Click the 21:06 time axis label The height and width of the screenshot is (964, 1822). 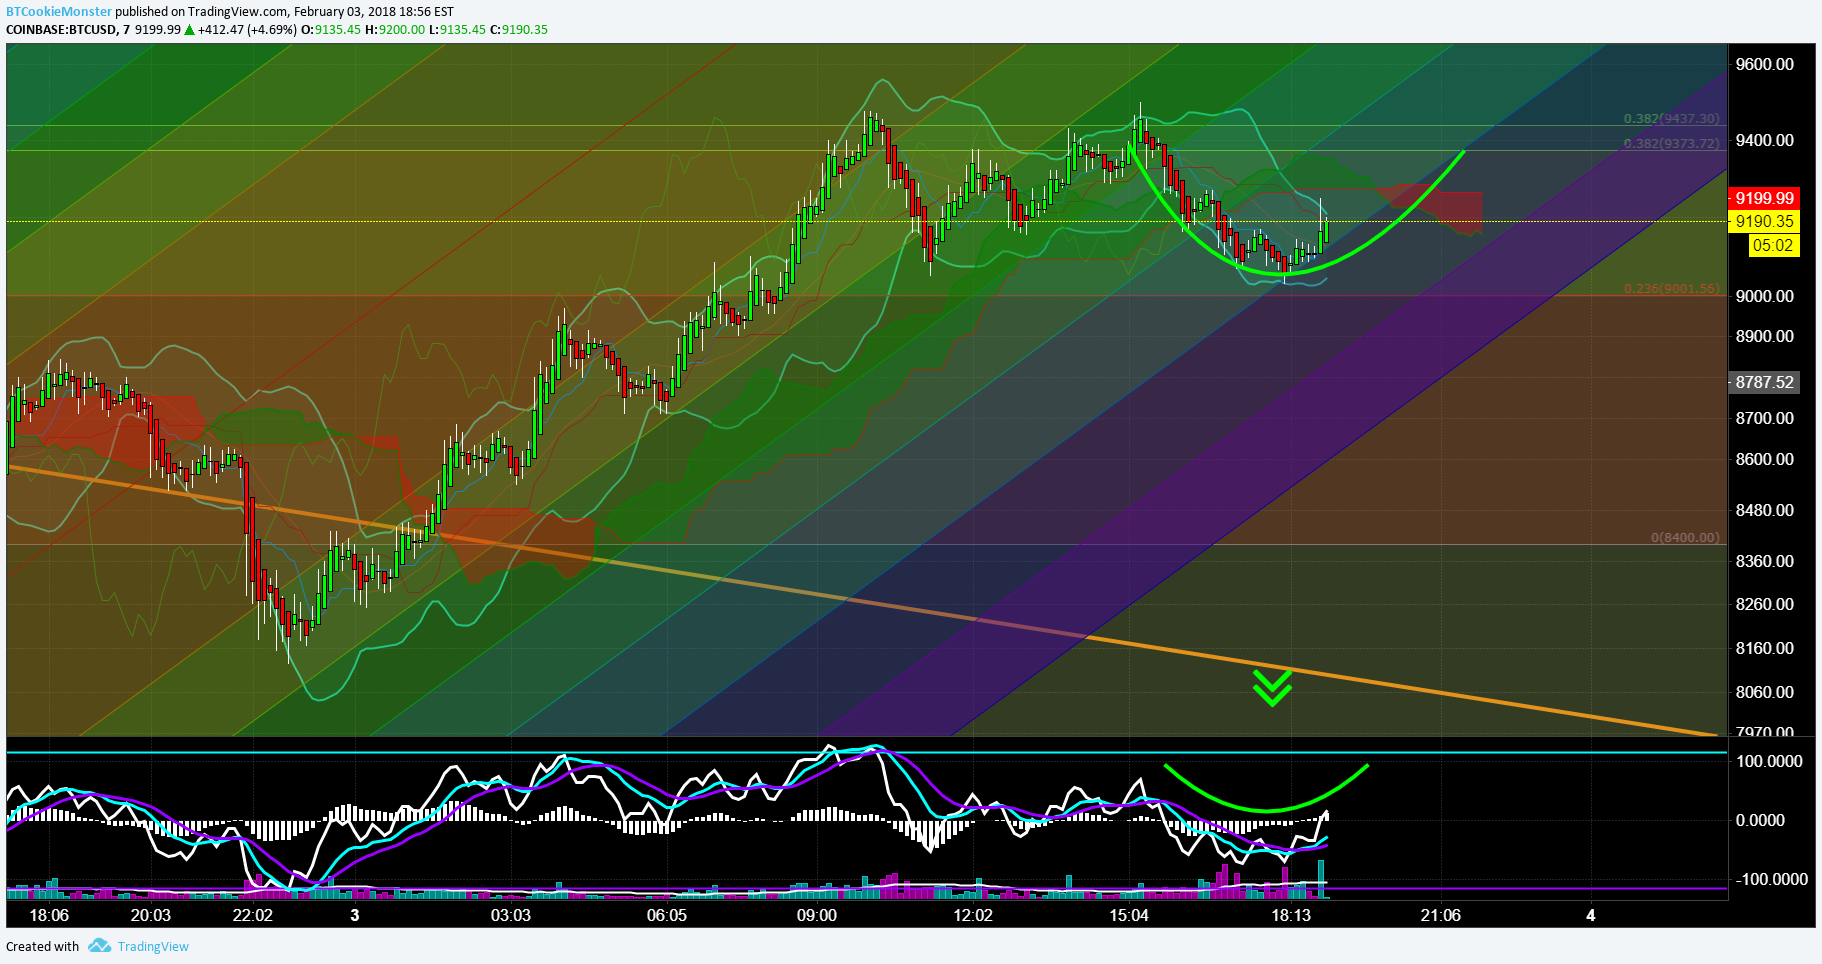1440,915
